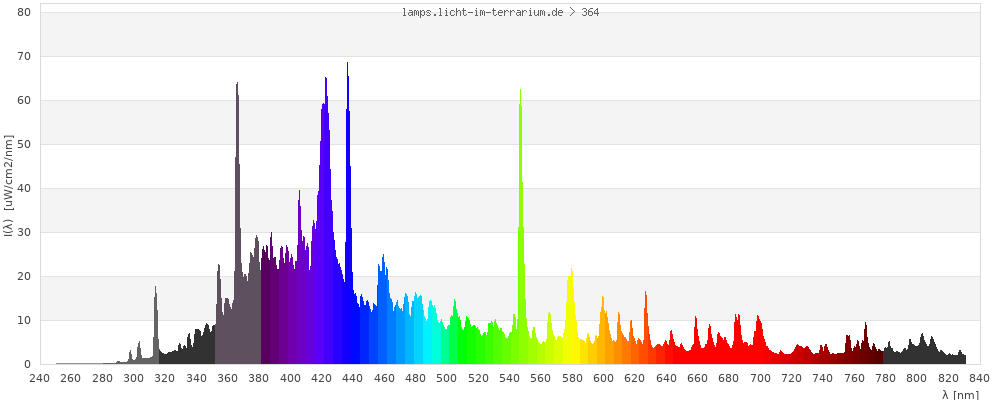1000x400 pixels.
Task: Click the x-axis tick label 740
Action: coord(823,378)
